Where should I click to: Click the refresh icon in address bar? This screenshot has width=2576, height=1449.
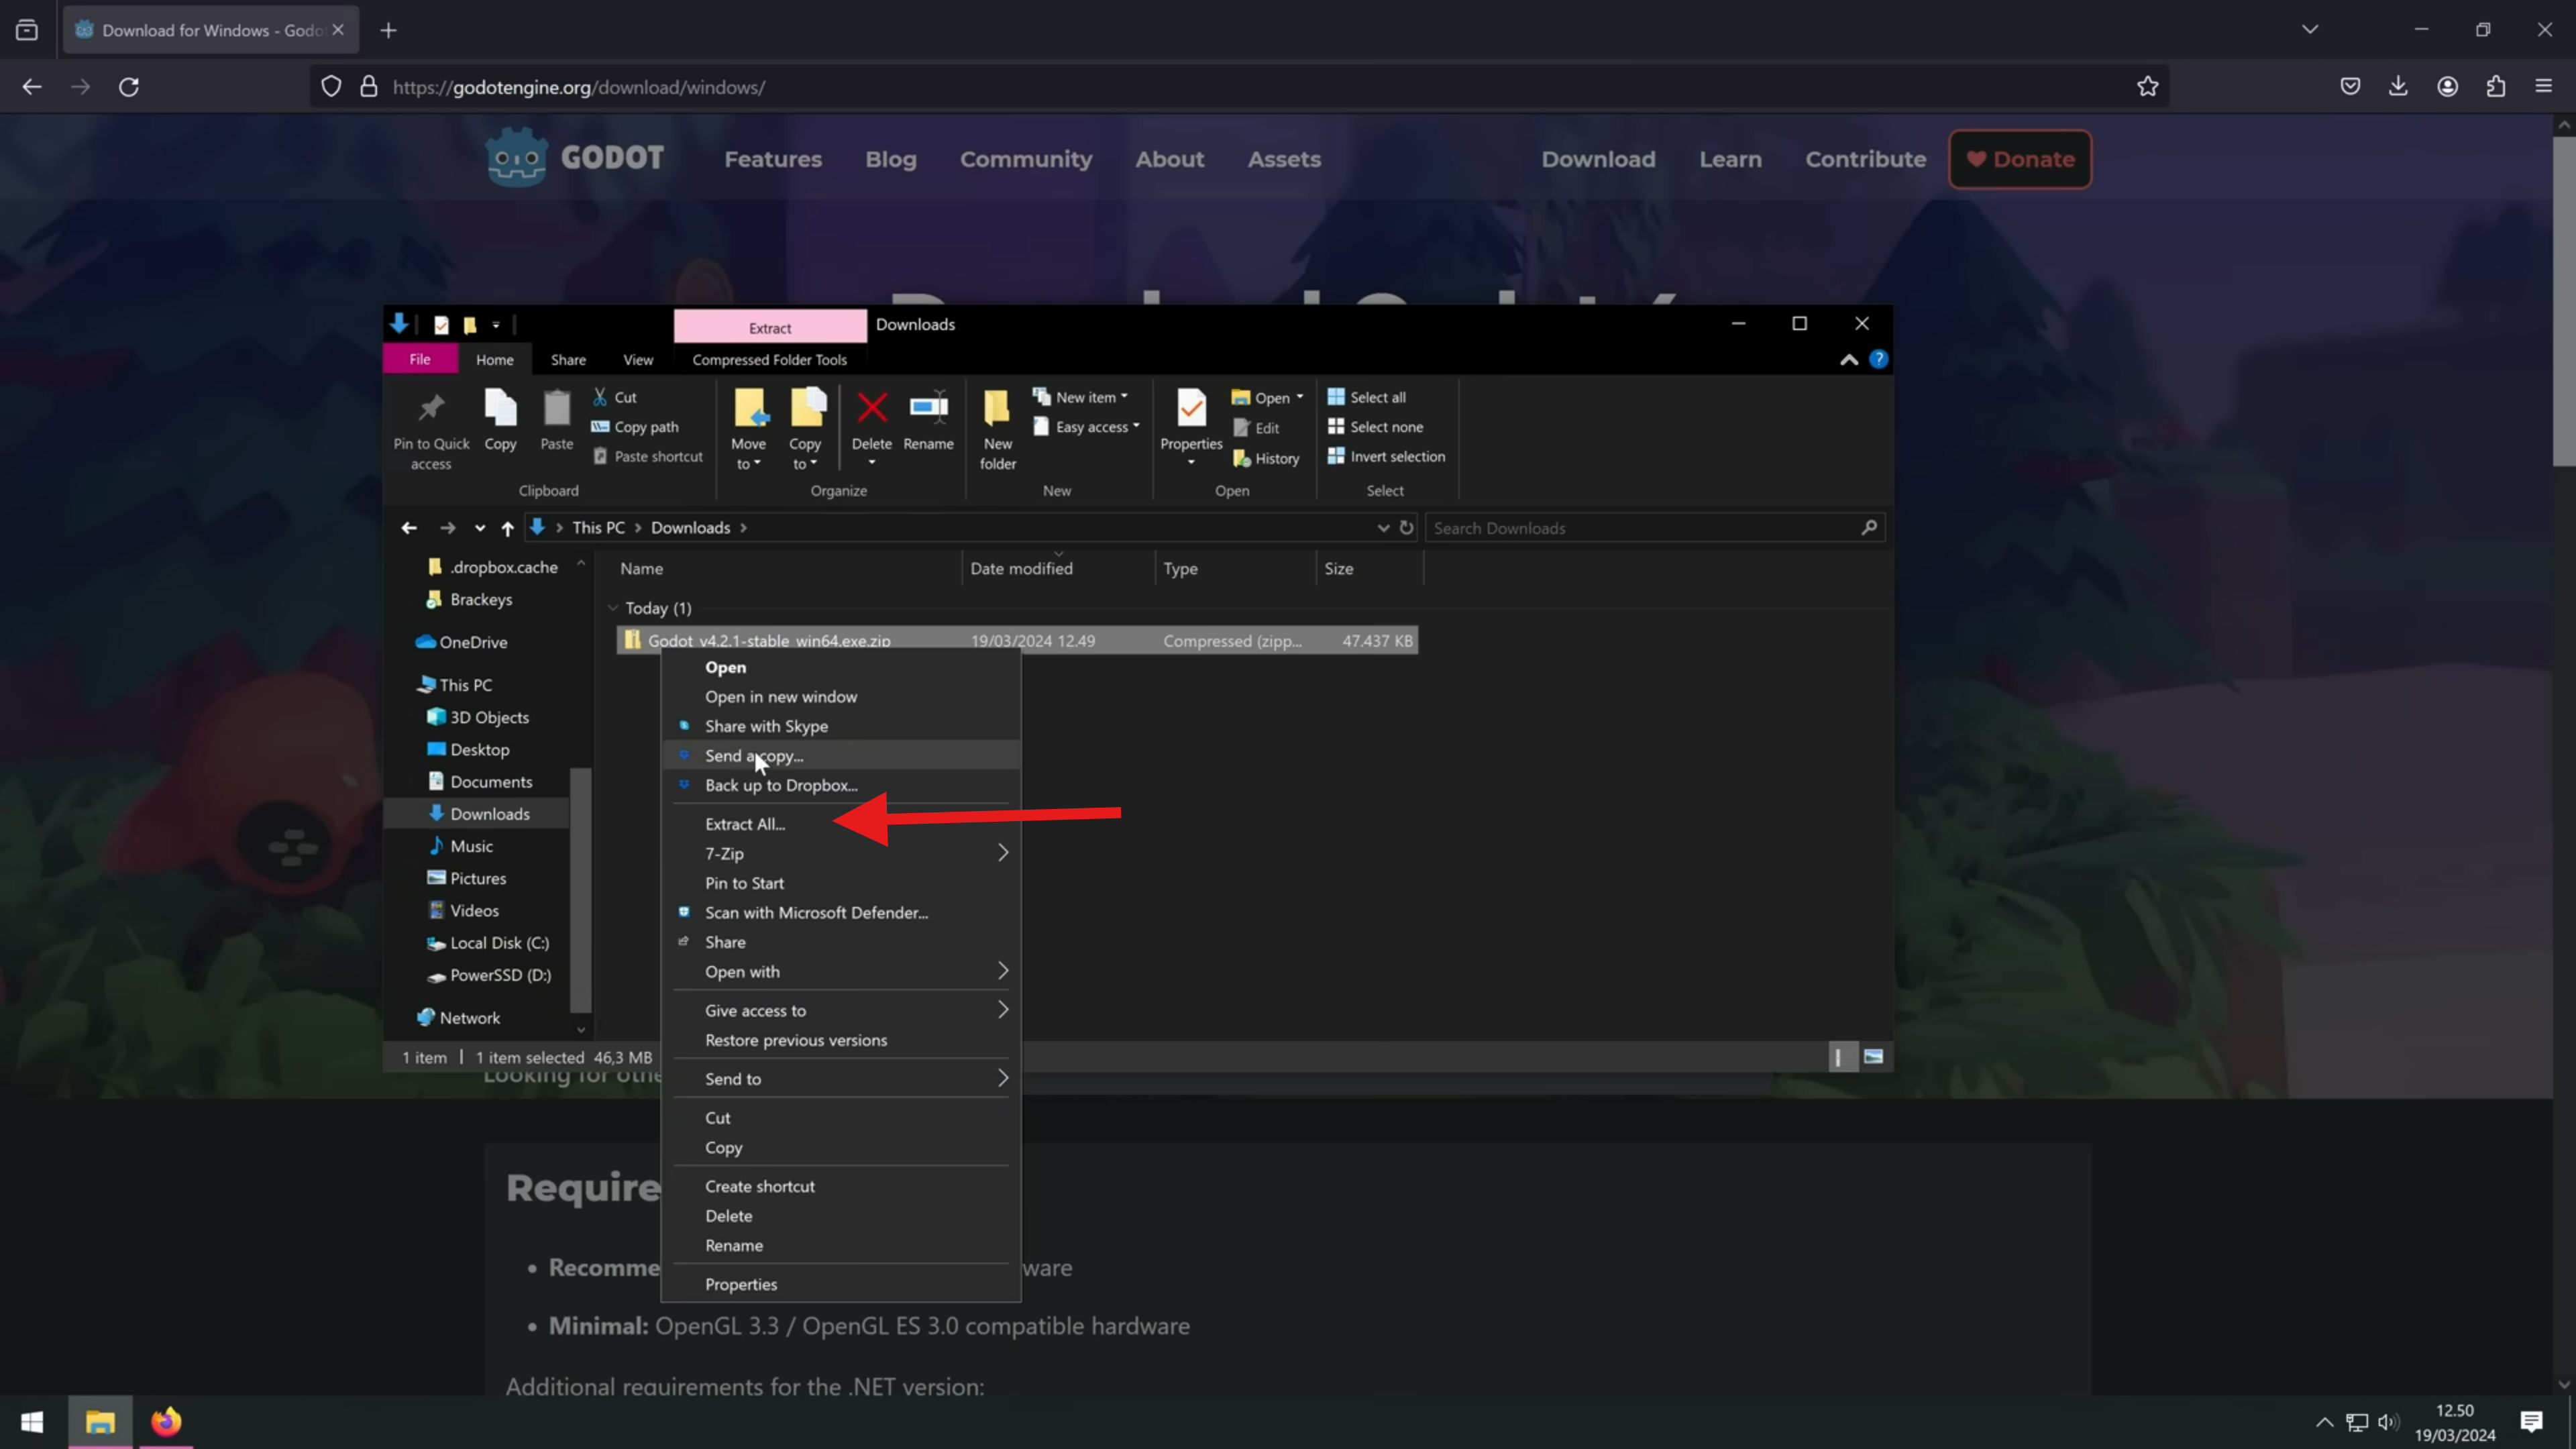point(1406,527)
